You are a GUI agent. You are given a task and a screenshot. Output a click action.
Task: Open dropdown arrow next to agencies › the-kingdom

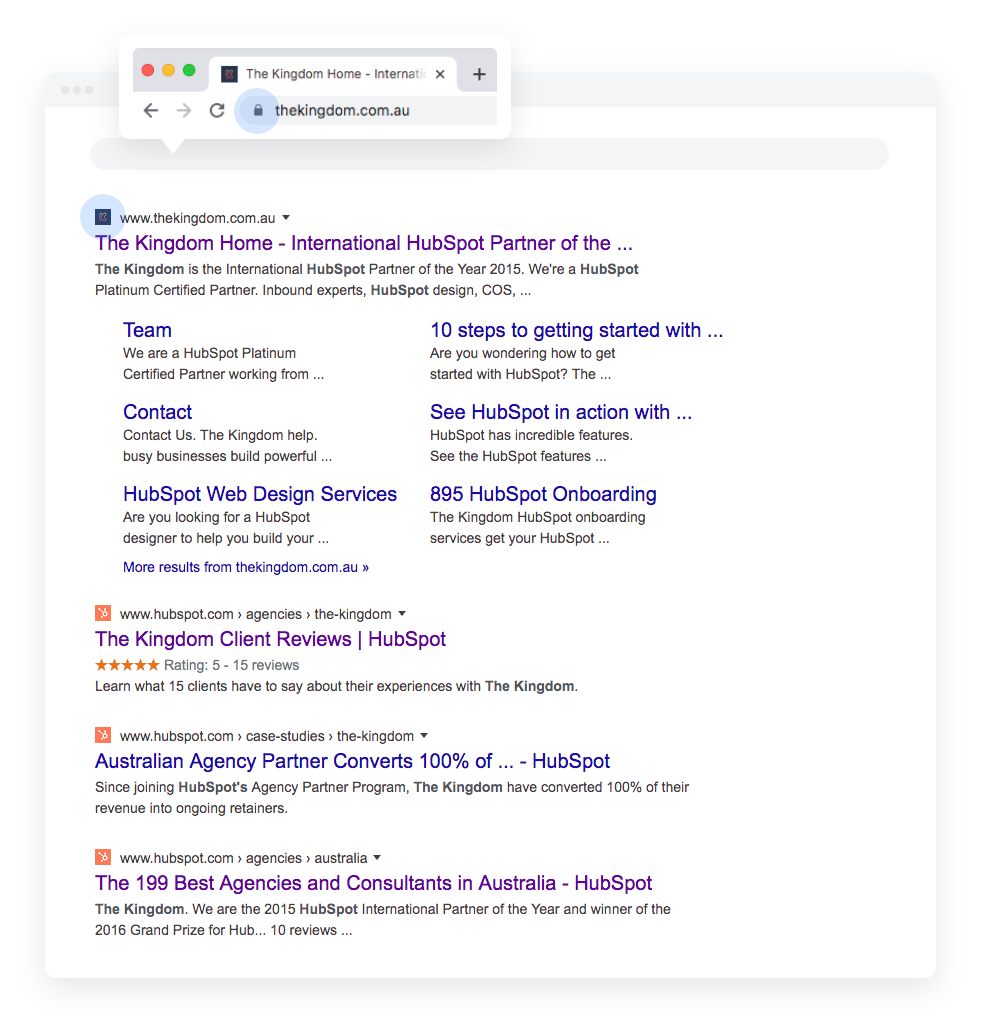tap(402, 613)
